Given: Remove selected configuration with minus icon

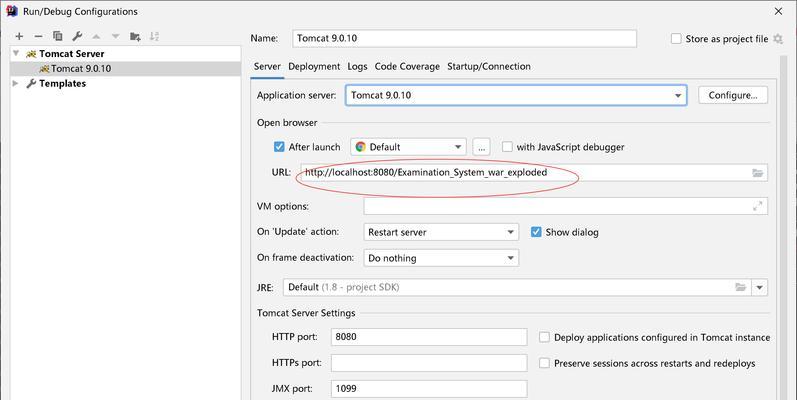Looking at the screenshot, I should [38, 37].
